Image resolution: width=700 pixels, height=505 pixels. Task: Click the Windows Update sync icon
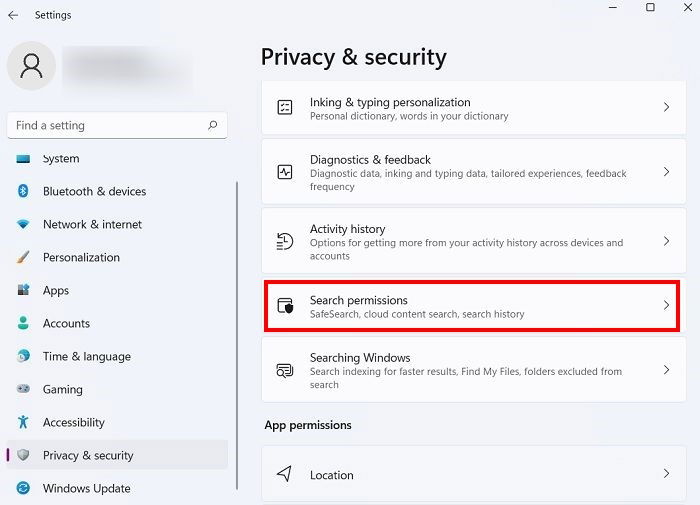tap(23, 488)
